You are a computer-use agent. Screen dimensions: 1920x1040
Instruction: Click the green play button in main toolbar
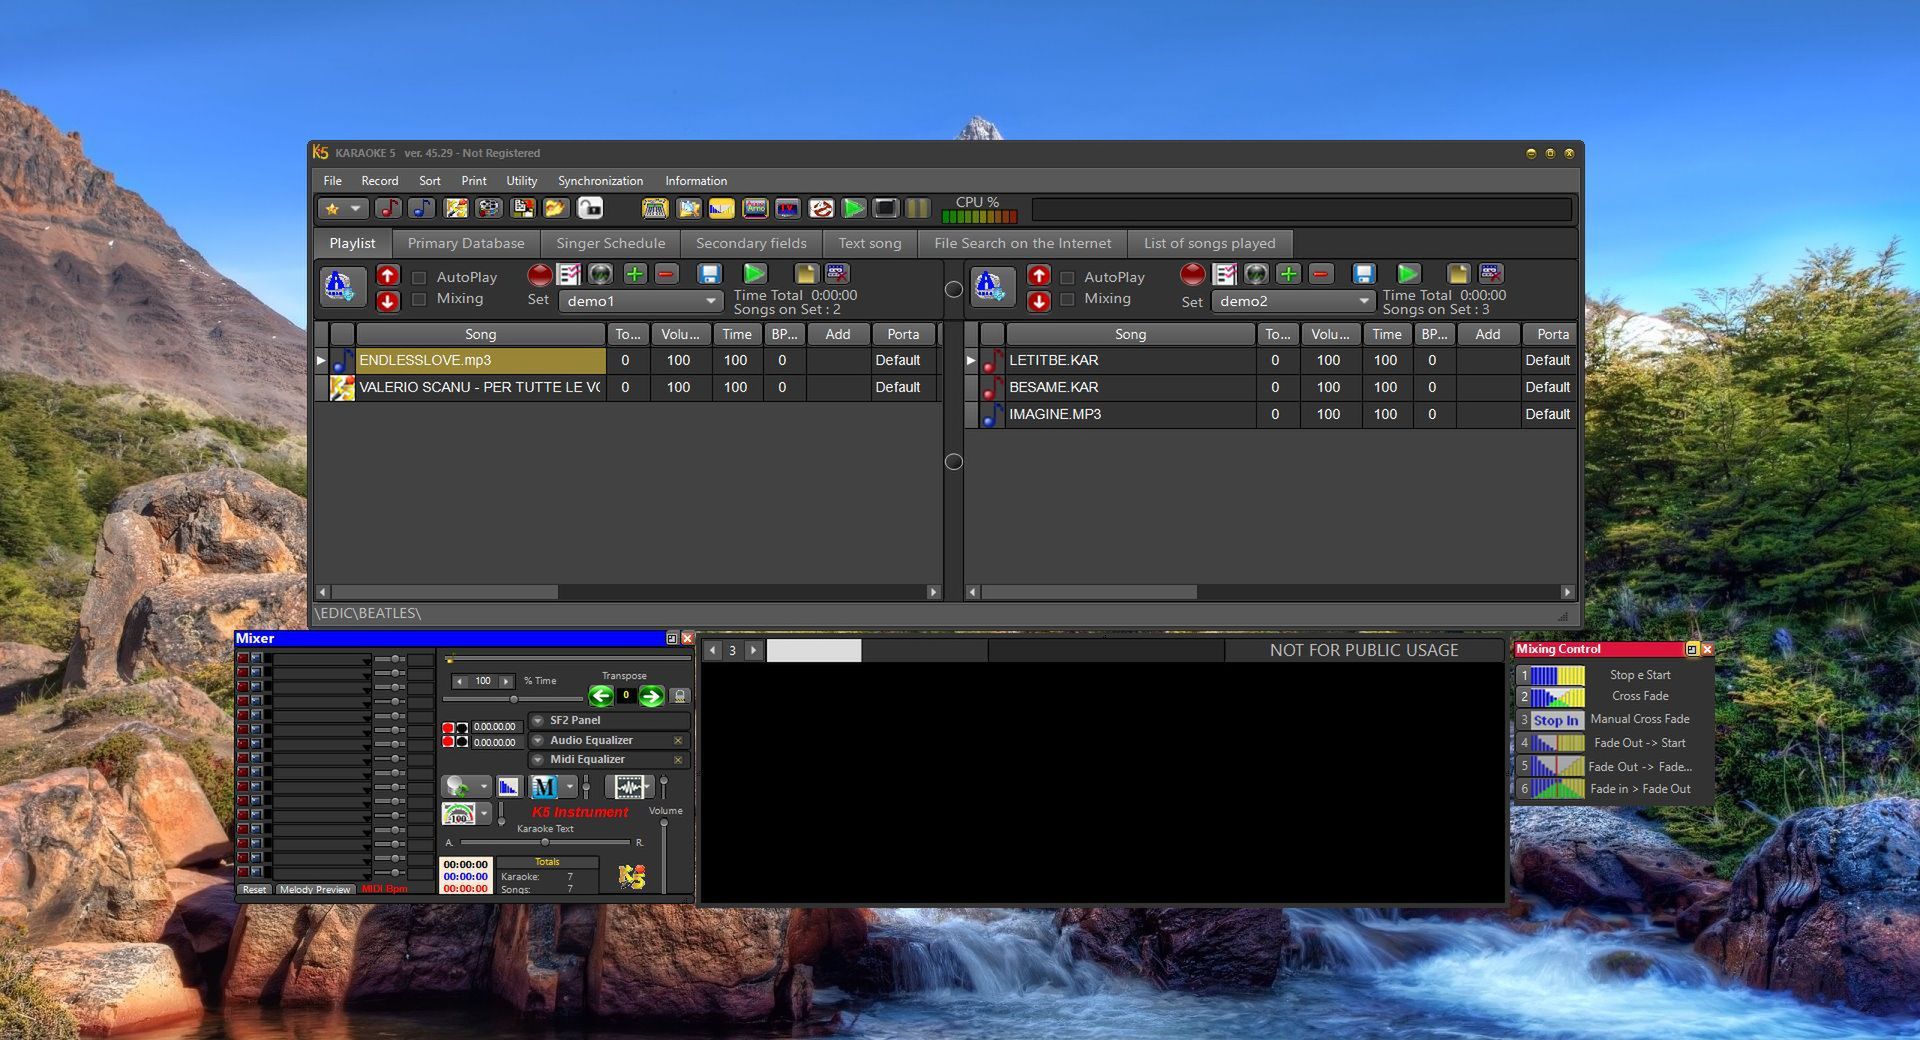pyautogui.click(x=853, y=208)
